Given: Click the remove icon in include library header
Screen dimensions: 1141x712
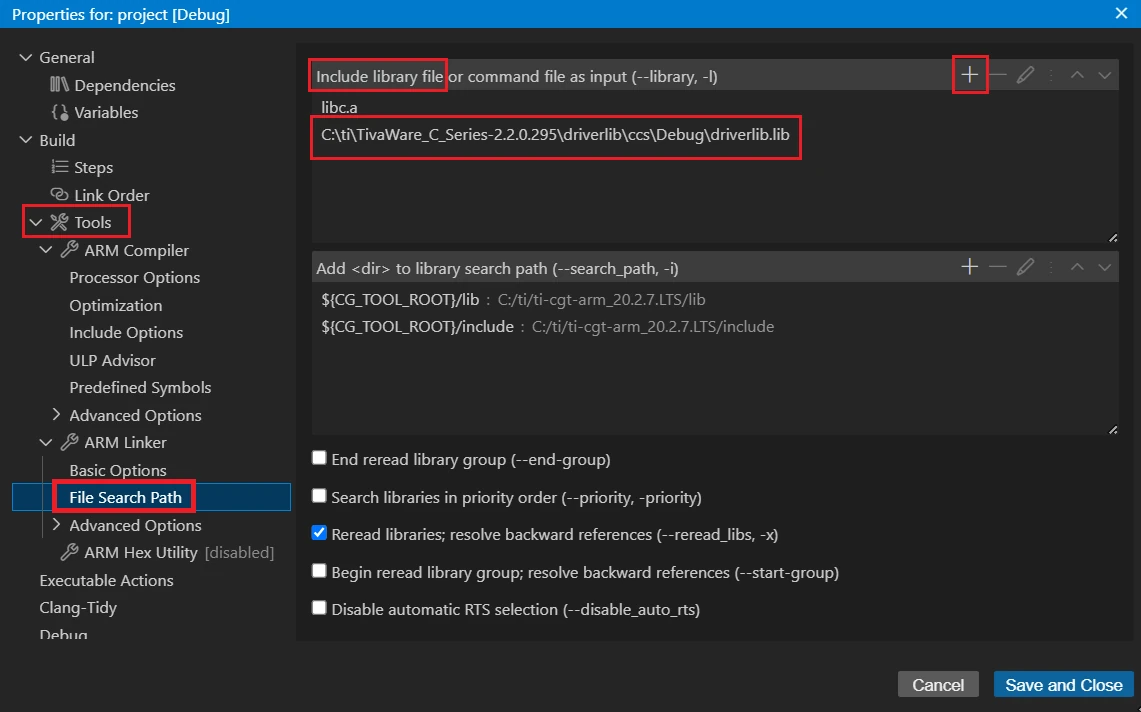Looking at the screenshot, I should click(997, 75).
